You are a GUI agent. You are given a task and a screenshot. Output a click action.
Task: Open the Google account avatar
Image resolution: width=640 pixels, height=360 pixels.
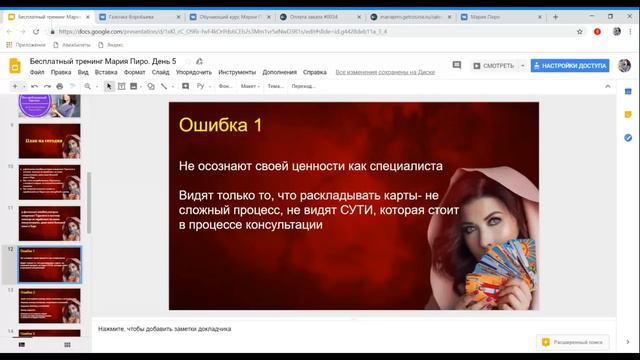tap(624, 65)
